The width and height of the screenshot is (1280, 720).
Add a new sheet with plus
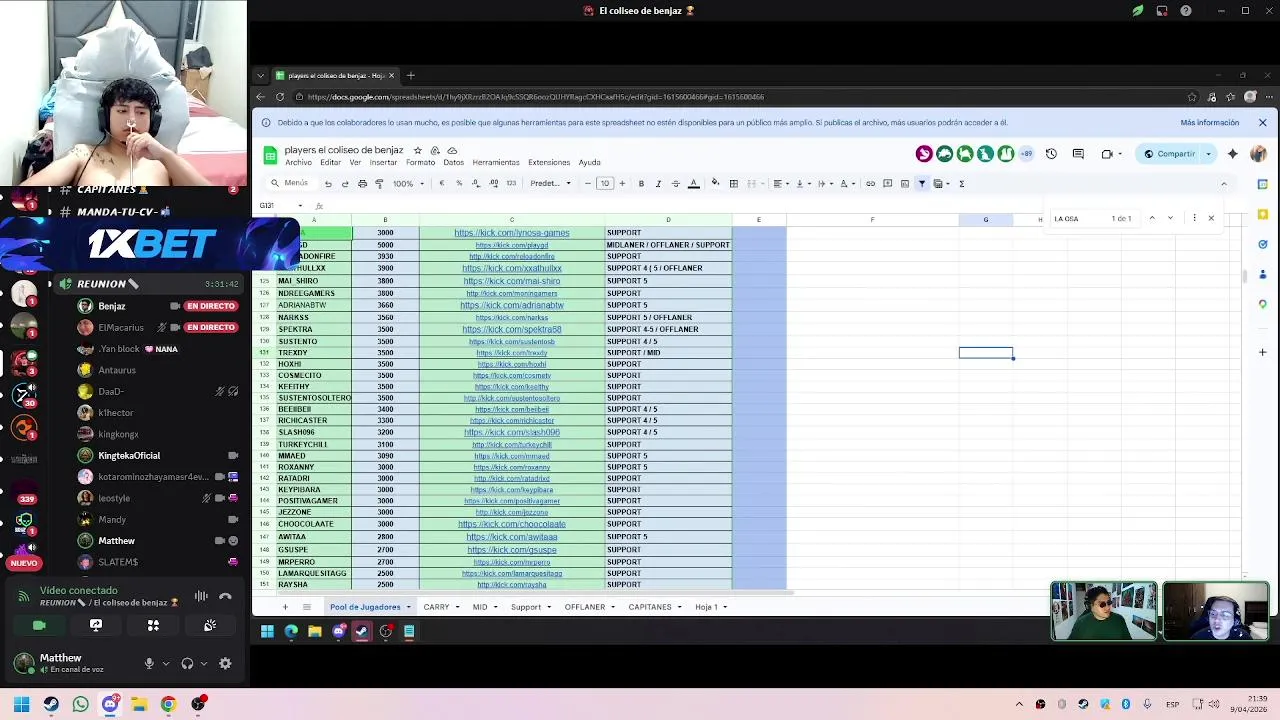(285, 607)
